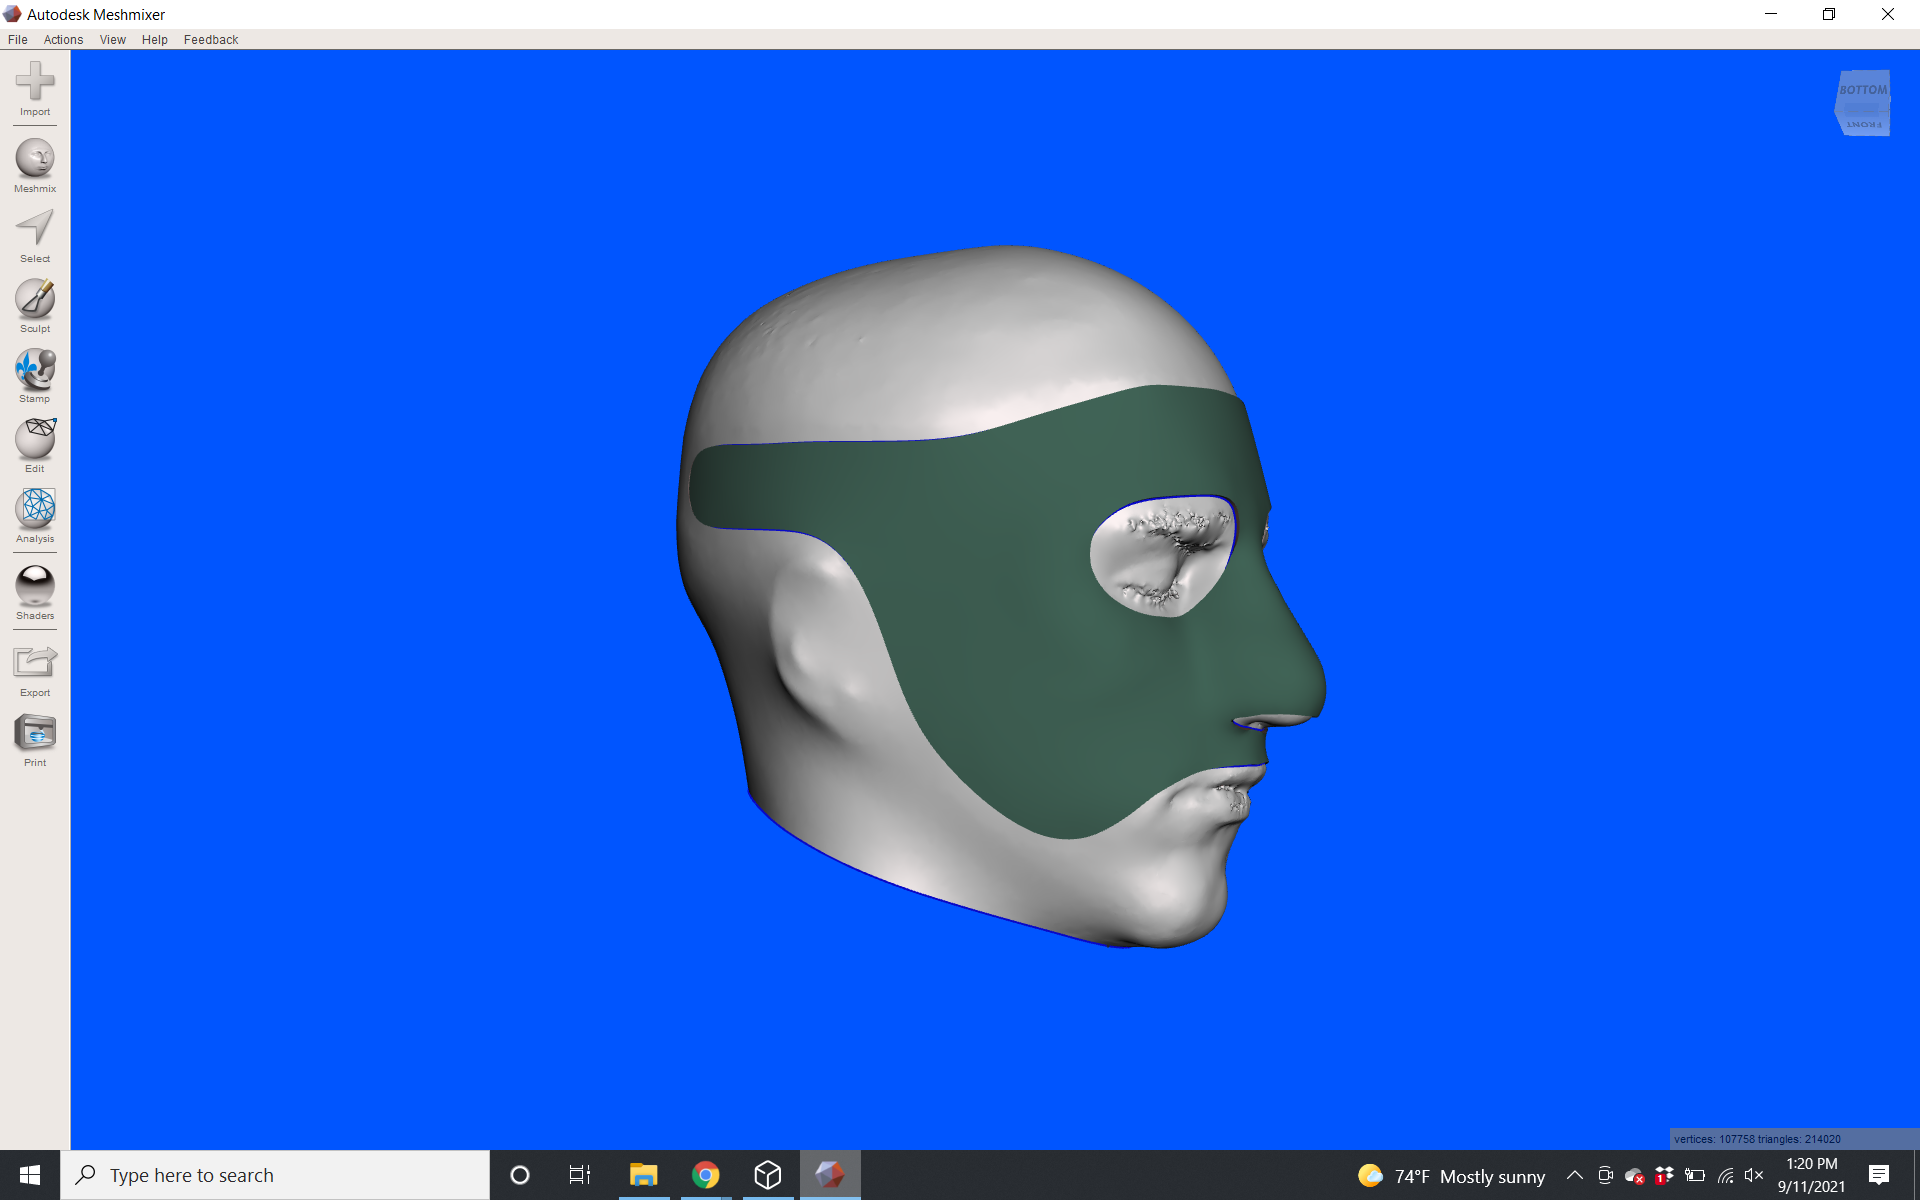Open the File menu
1920x1200 pixels.
point(17,39)
